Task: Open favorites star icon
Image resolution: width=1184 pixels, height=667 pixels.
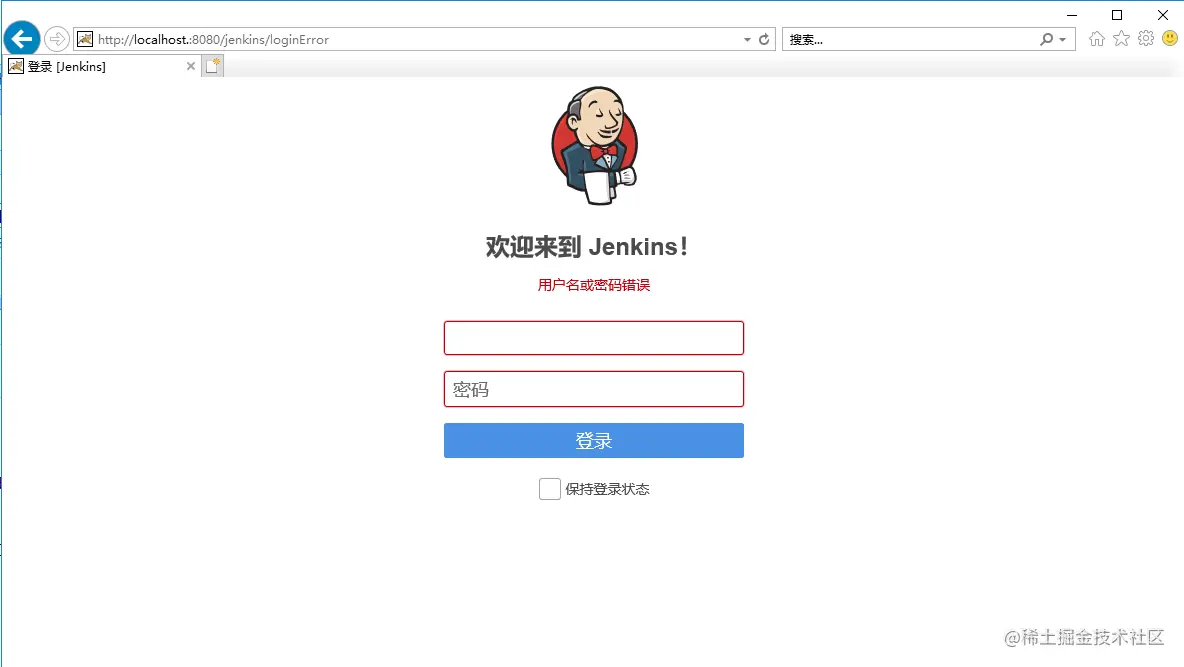Action: [1121, 39]
